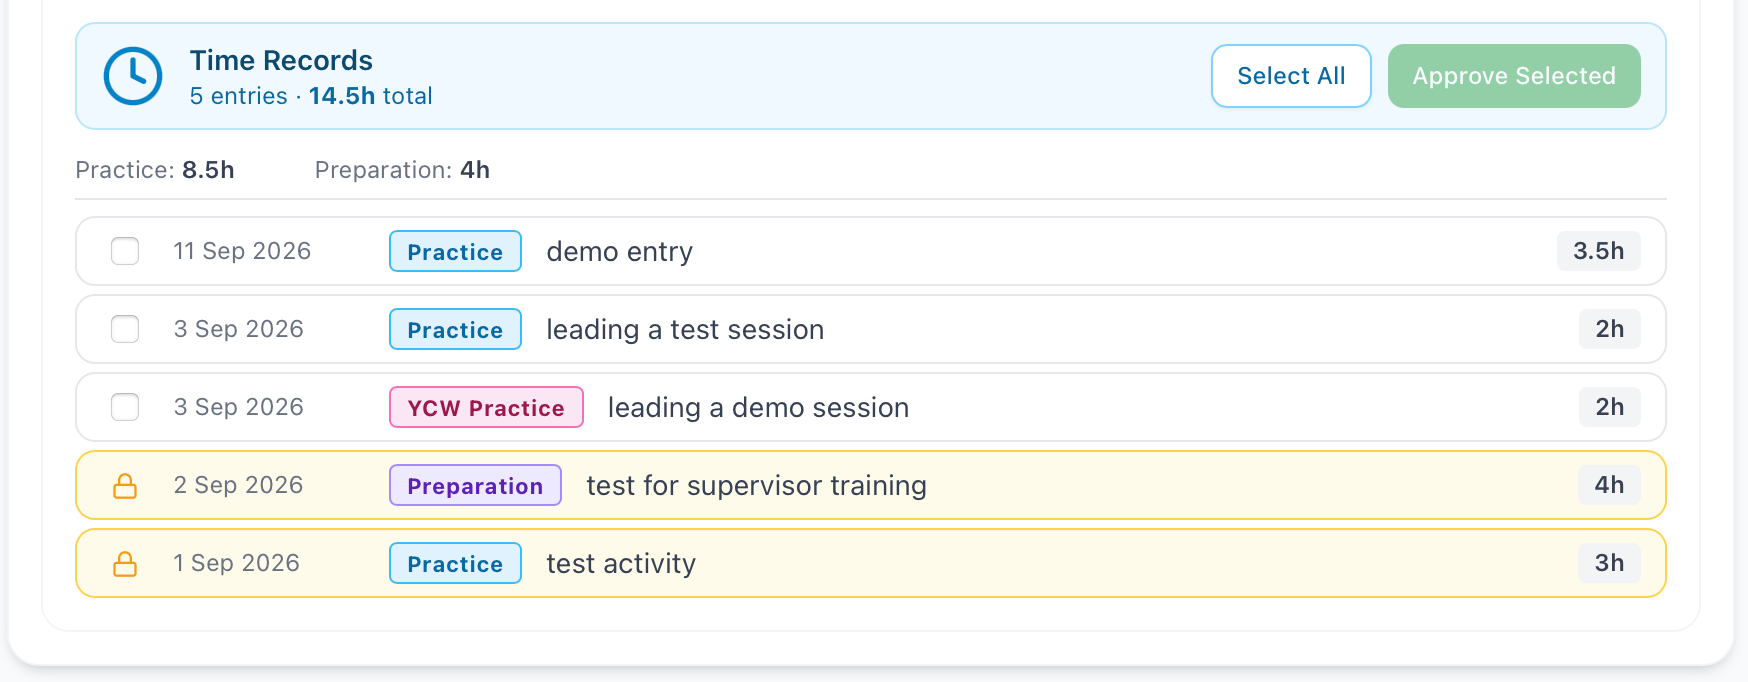Click the clock icon beside Time Records
The image size is (1748, 682).
(x=133, y=76)
